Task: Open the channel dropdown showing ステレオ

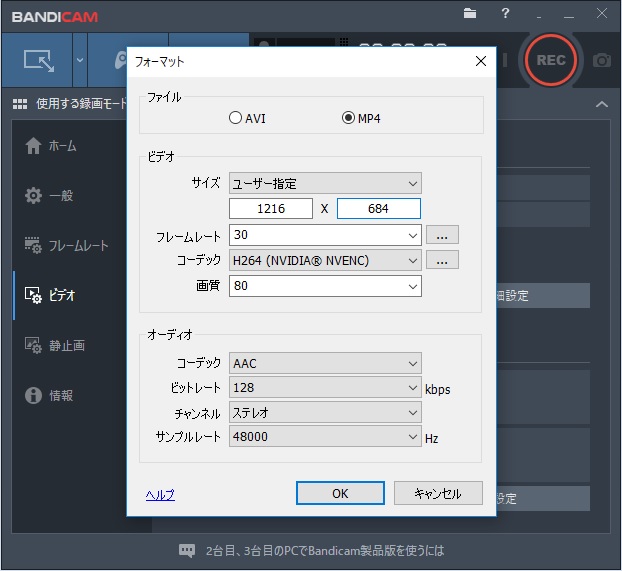Action: [325, 412]
